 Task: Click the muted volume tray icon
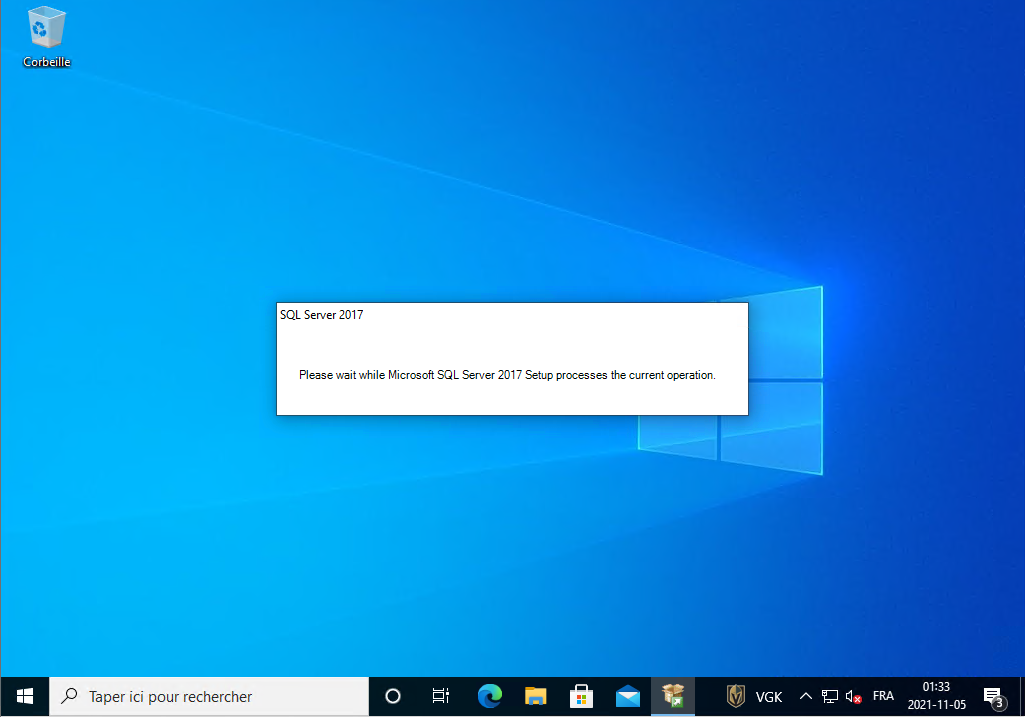point(853,696)
